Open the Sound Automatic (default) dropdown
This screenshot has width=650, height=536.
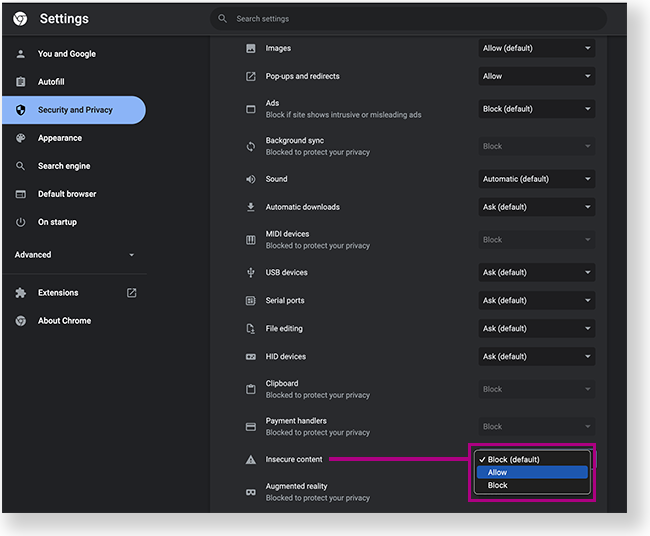[536, 179]
